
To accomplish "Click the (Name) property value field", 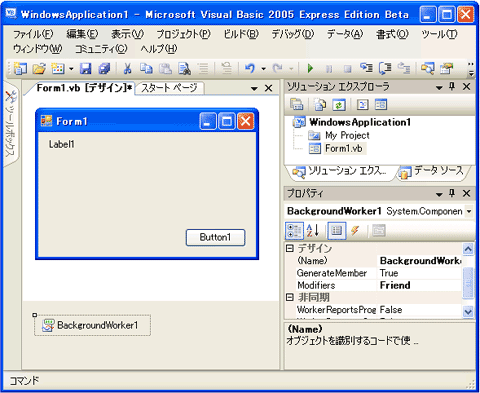I will coord(420,261).
